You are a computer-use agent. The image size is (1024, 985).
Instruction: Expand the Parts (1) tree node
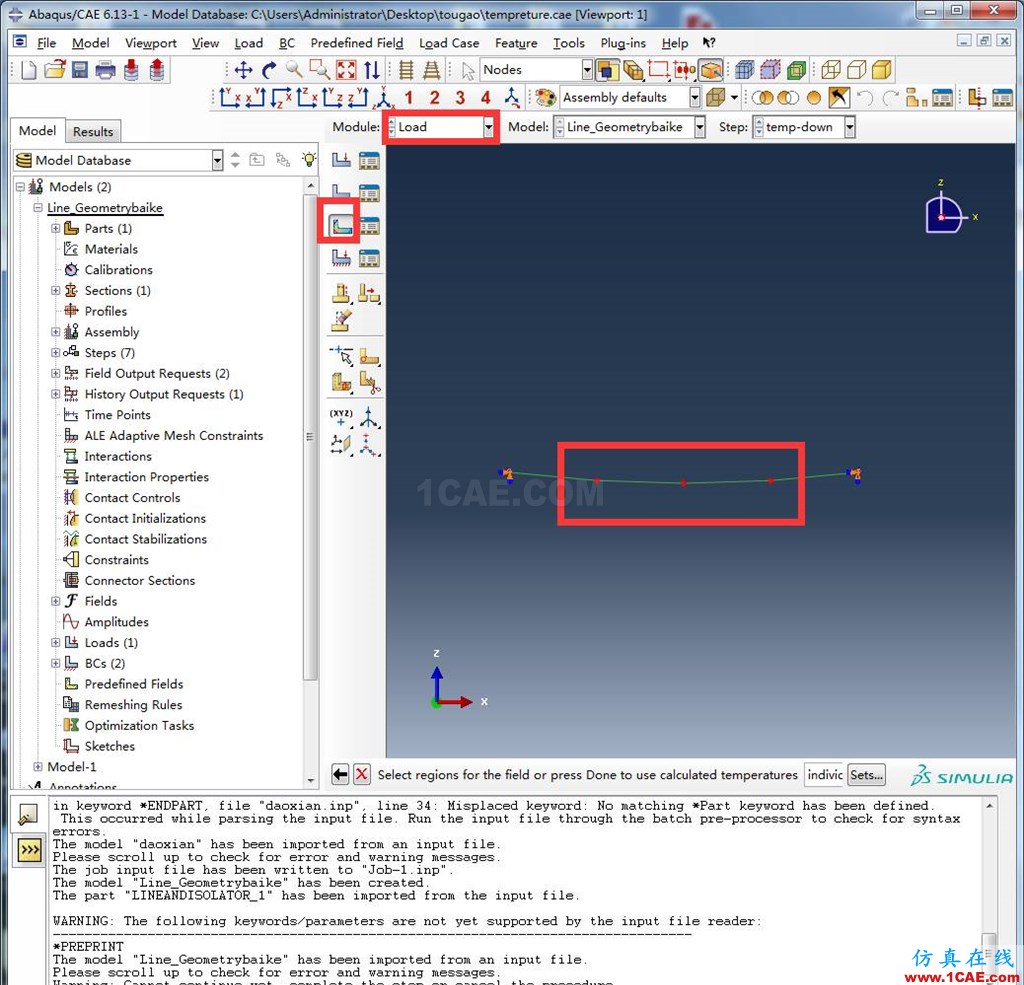coord(56,228)
